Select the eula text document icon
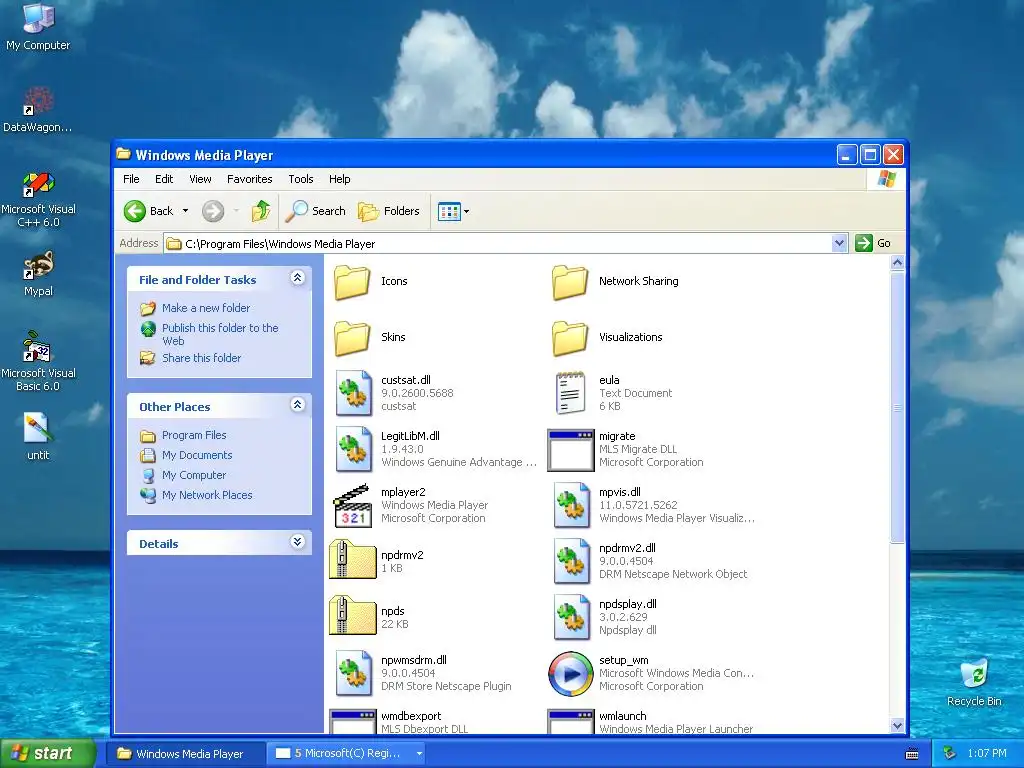 pyautogui.click(x=570, y=393)
